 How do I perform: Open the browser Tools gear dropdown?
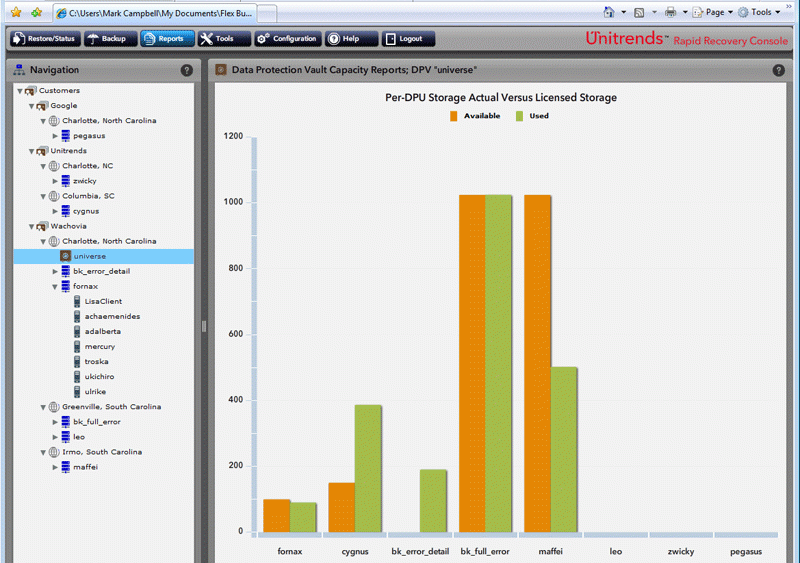pyautogui.click(x=759, y=12)
